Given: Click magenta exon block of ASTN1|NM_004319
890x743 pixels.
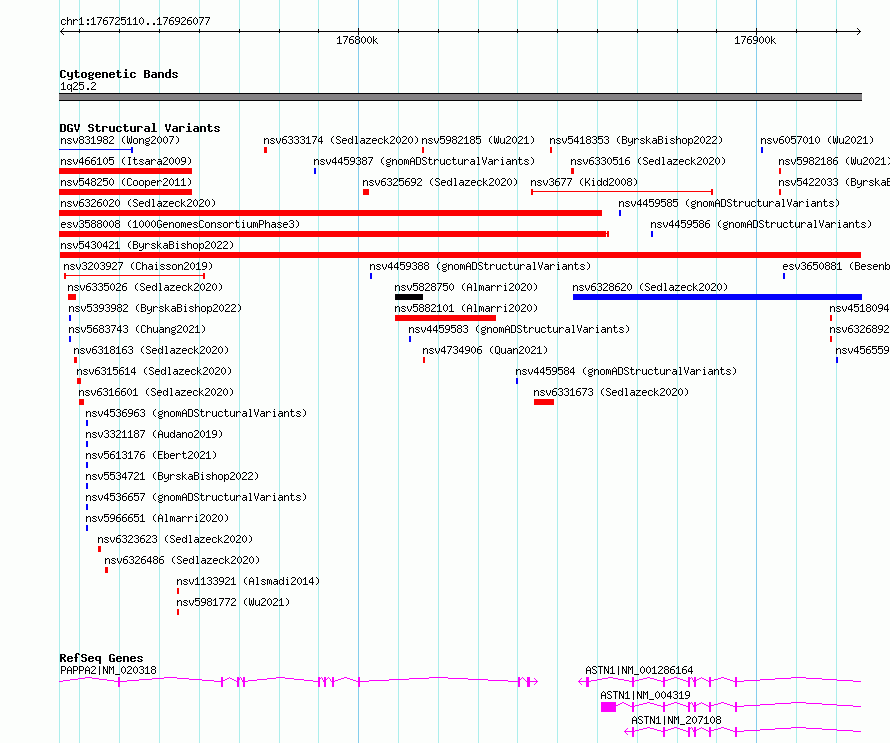Looking at the screenshot, I should pyautogui.click(x=608, y=707).
